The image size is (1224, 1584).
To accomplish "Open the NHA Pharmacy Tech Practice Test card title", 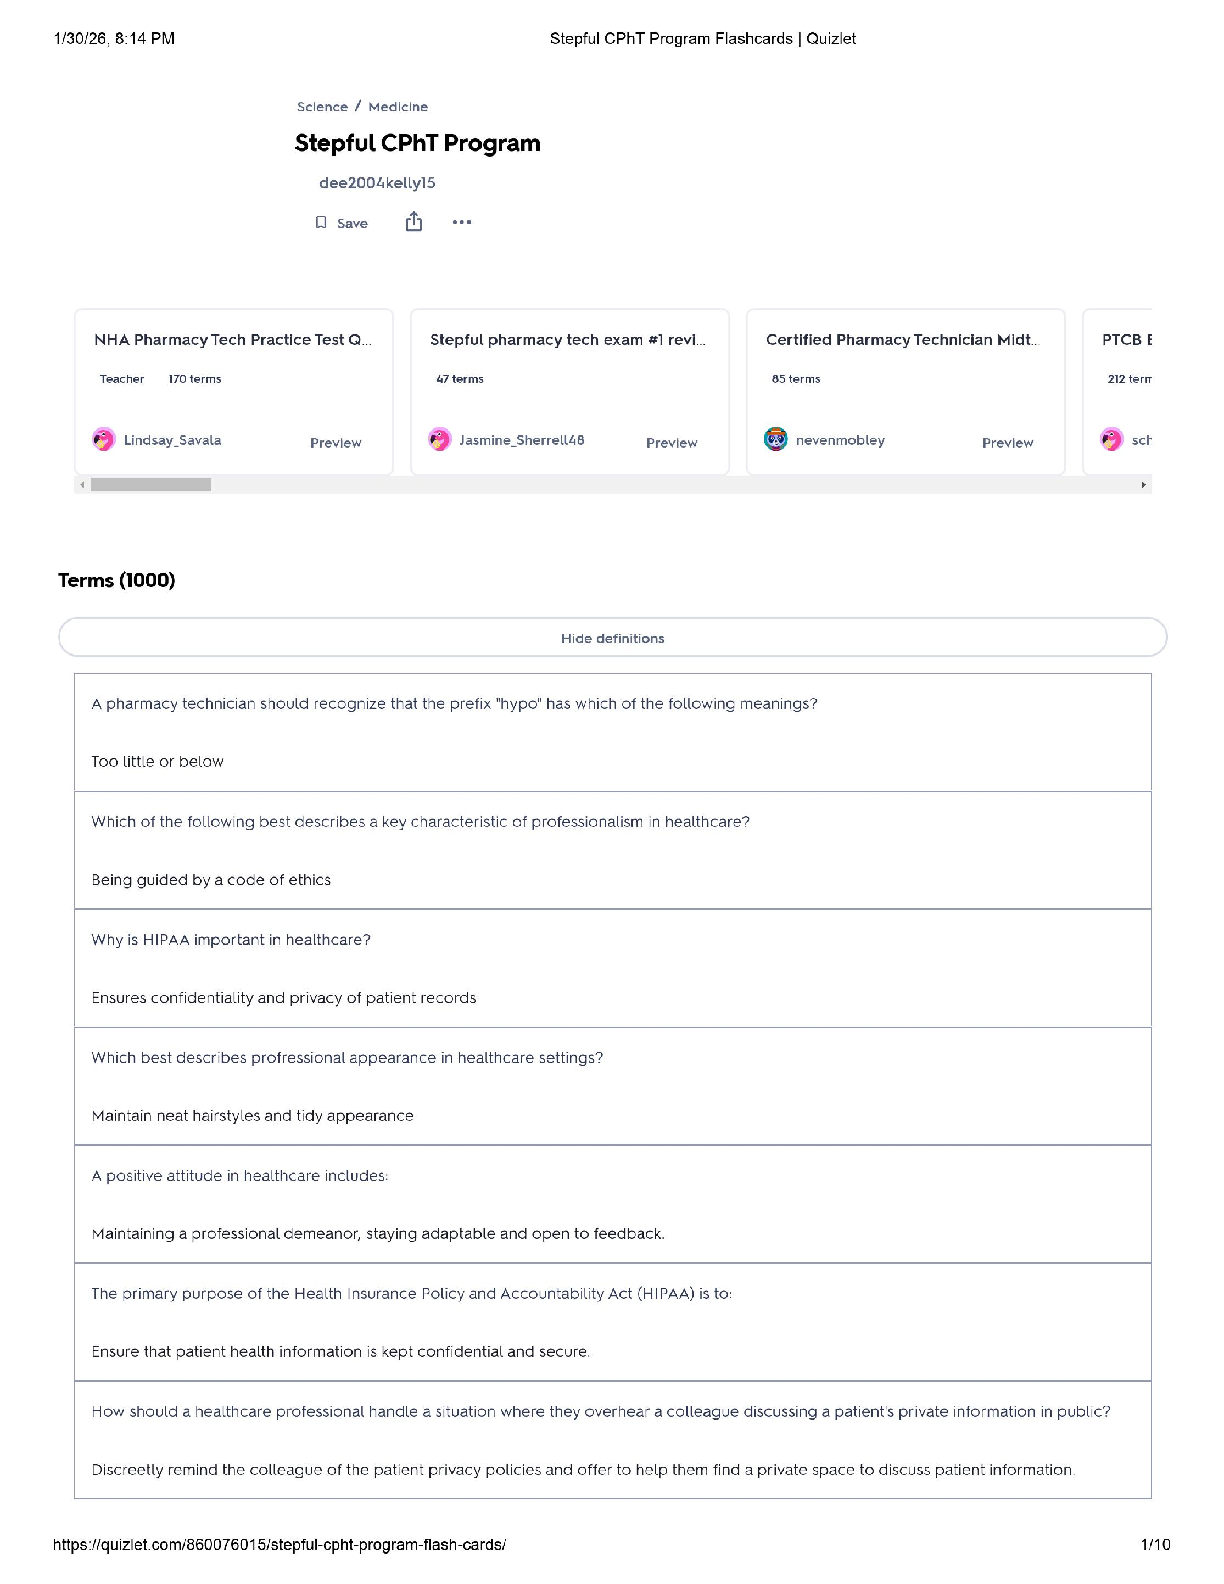I will coord(232,340).
